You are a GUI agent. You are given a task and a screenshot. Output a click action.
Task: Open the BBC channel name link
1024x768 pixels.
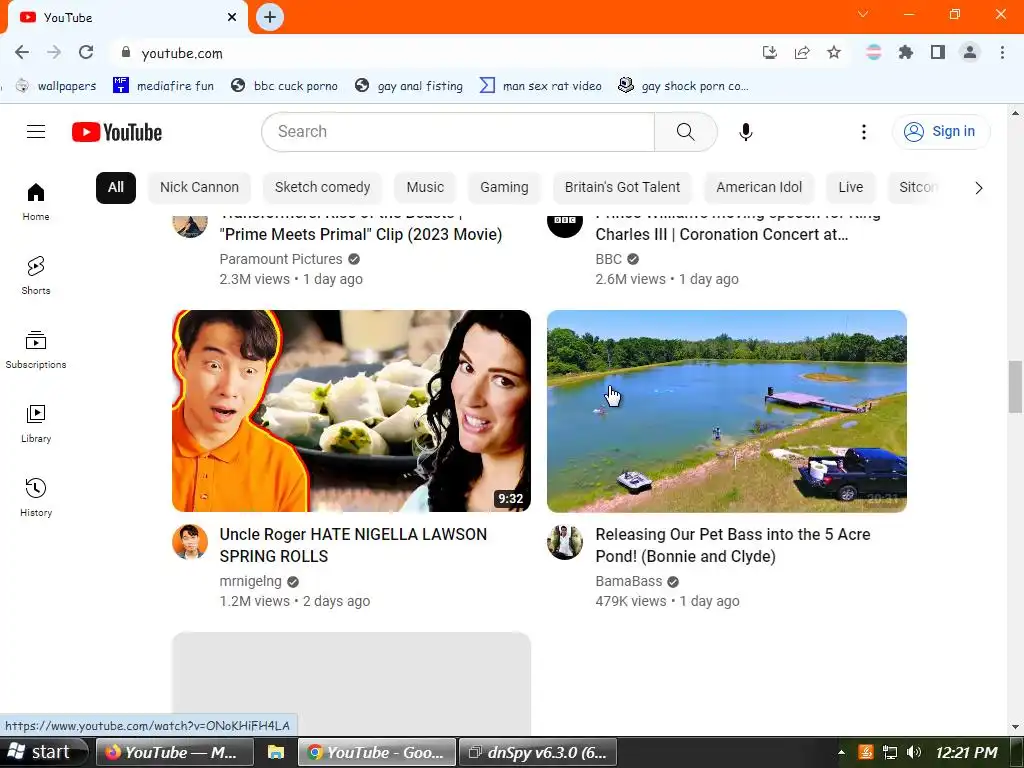pyautogui.click(x=608, y=259)
